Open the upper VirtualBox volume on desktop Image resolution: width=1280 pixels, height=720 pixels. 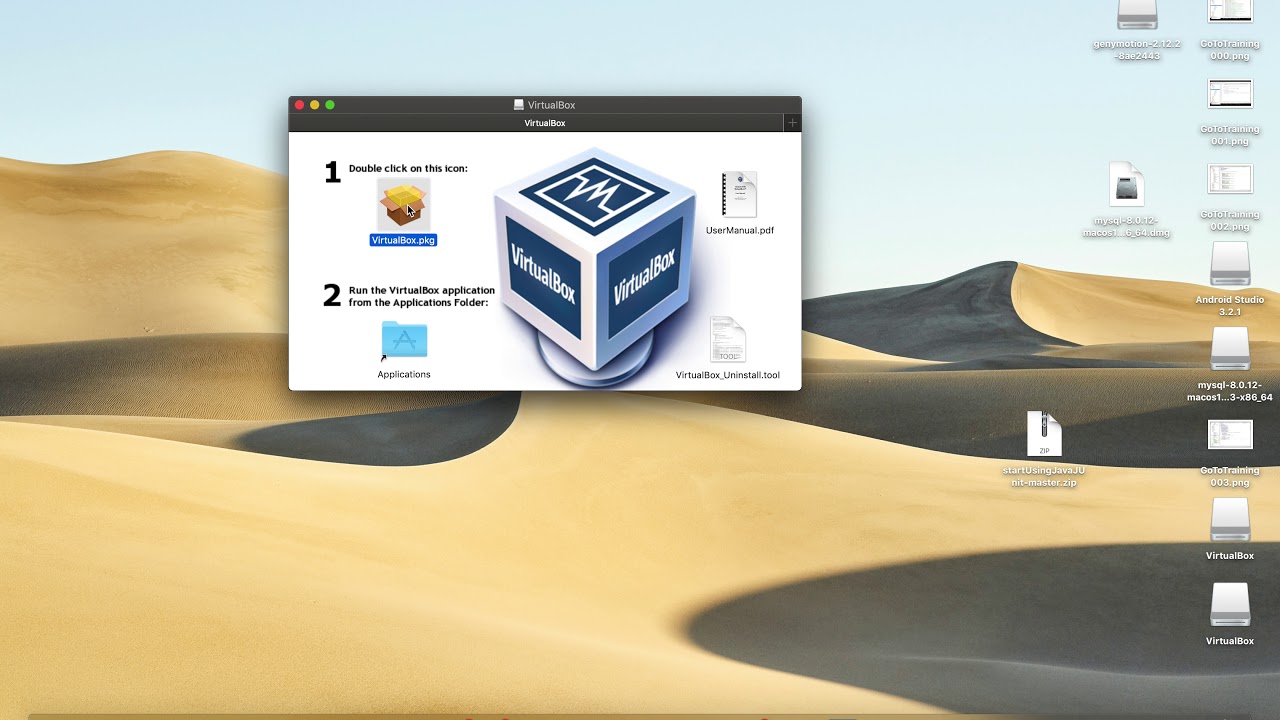pos(1230,521)
